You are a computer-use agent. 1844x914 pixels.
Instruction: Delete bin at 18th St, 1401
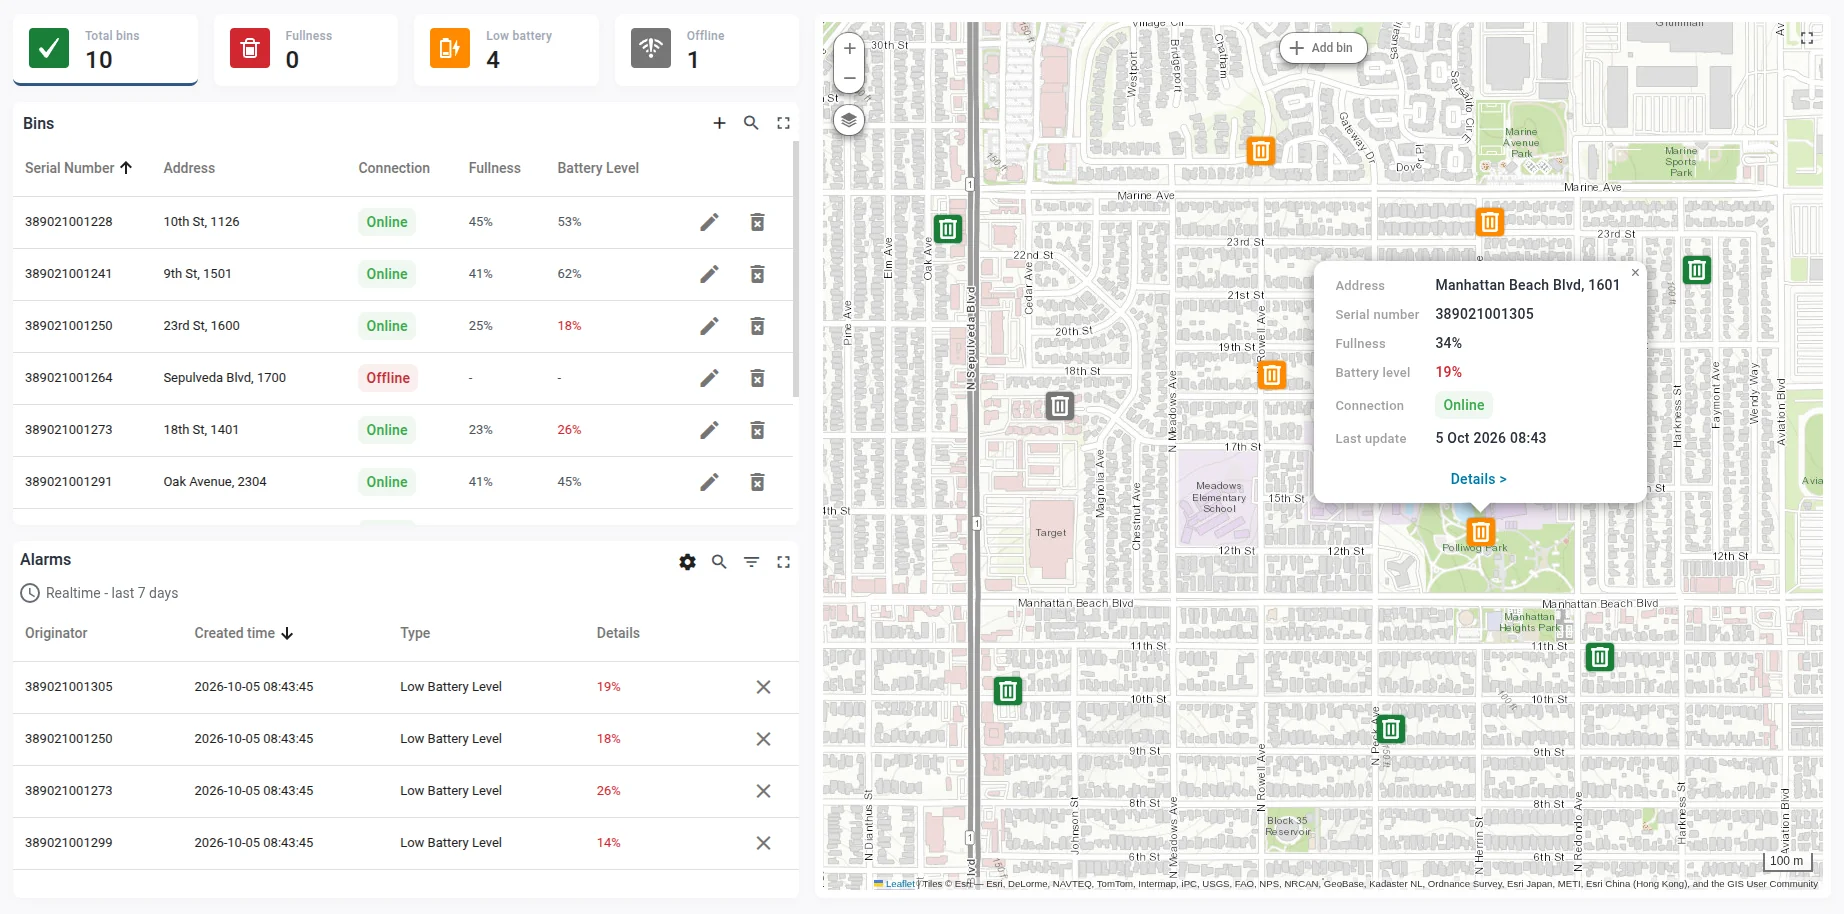point(757,430)
